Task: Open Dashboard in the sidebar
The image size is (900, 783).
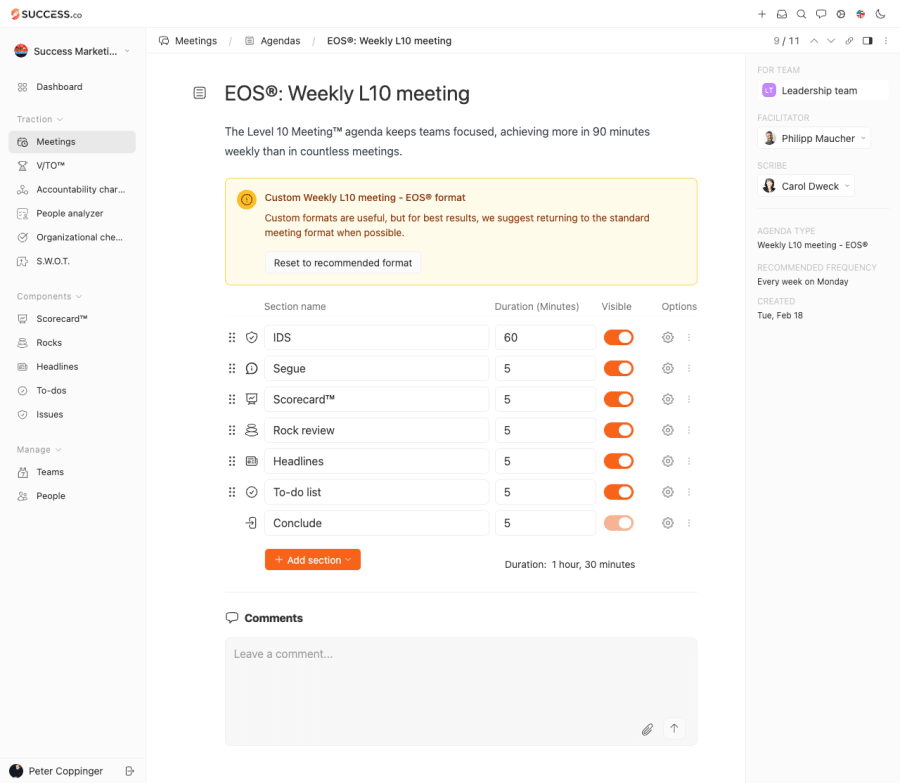Action: coord(72,87)
